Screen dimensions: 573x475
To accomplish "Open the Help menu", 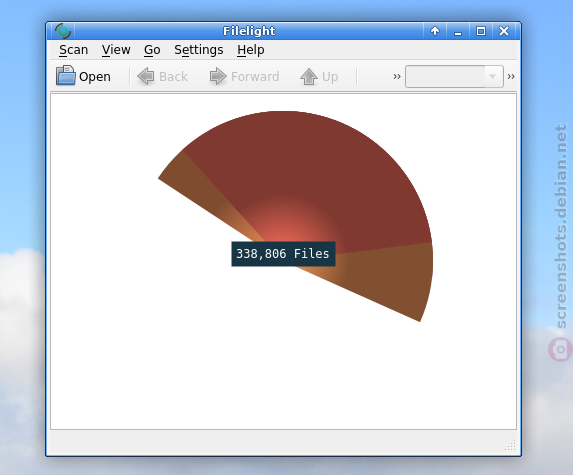I will (x=251, y=50).
